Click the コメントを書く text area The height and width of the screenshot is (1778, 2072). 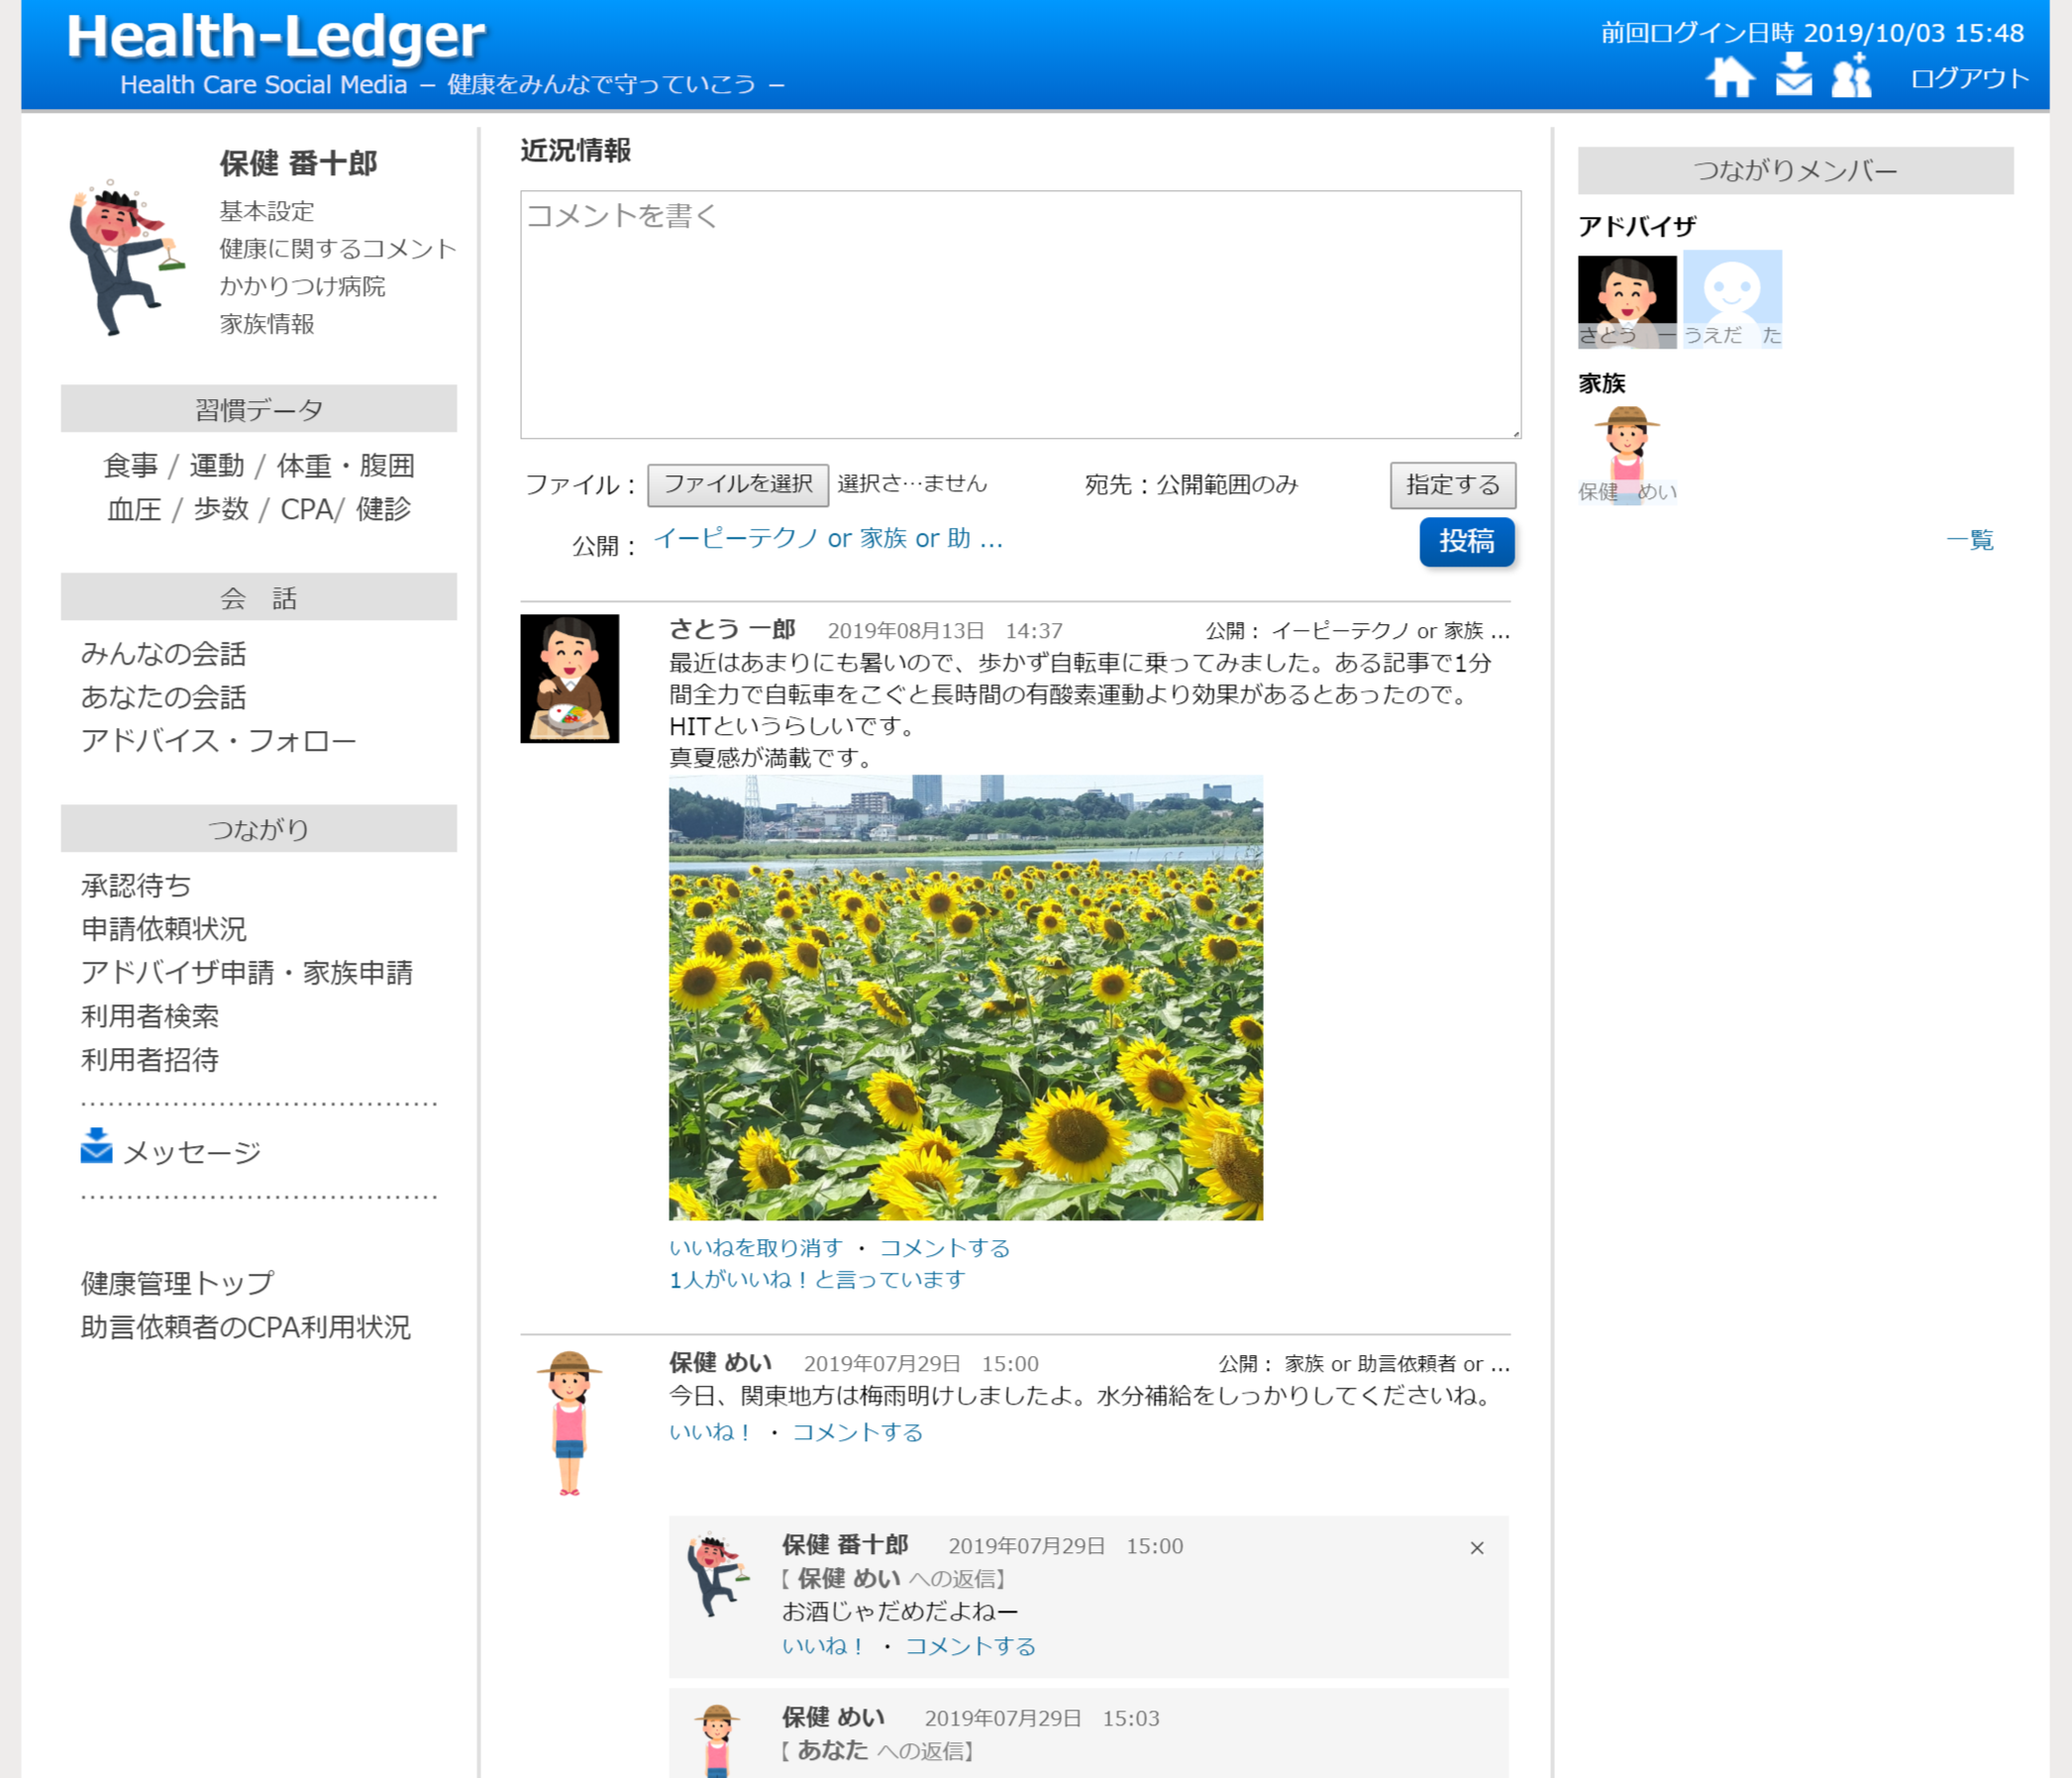point(1019,314)
